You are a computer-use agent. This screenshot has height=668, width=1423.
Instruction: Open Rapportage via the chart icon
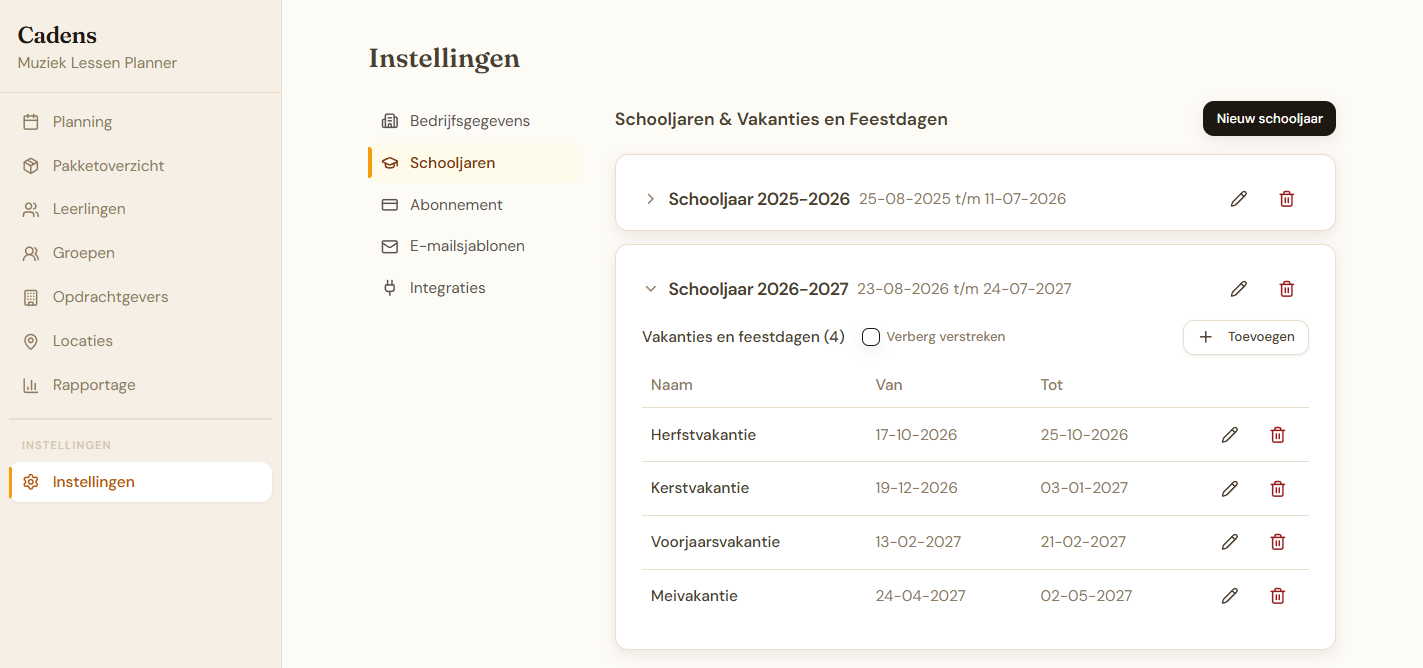click(x=32, y=384)
